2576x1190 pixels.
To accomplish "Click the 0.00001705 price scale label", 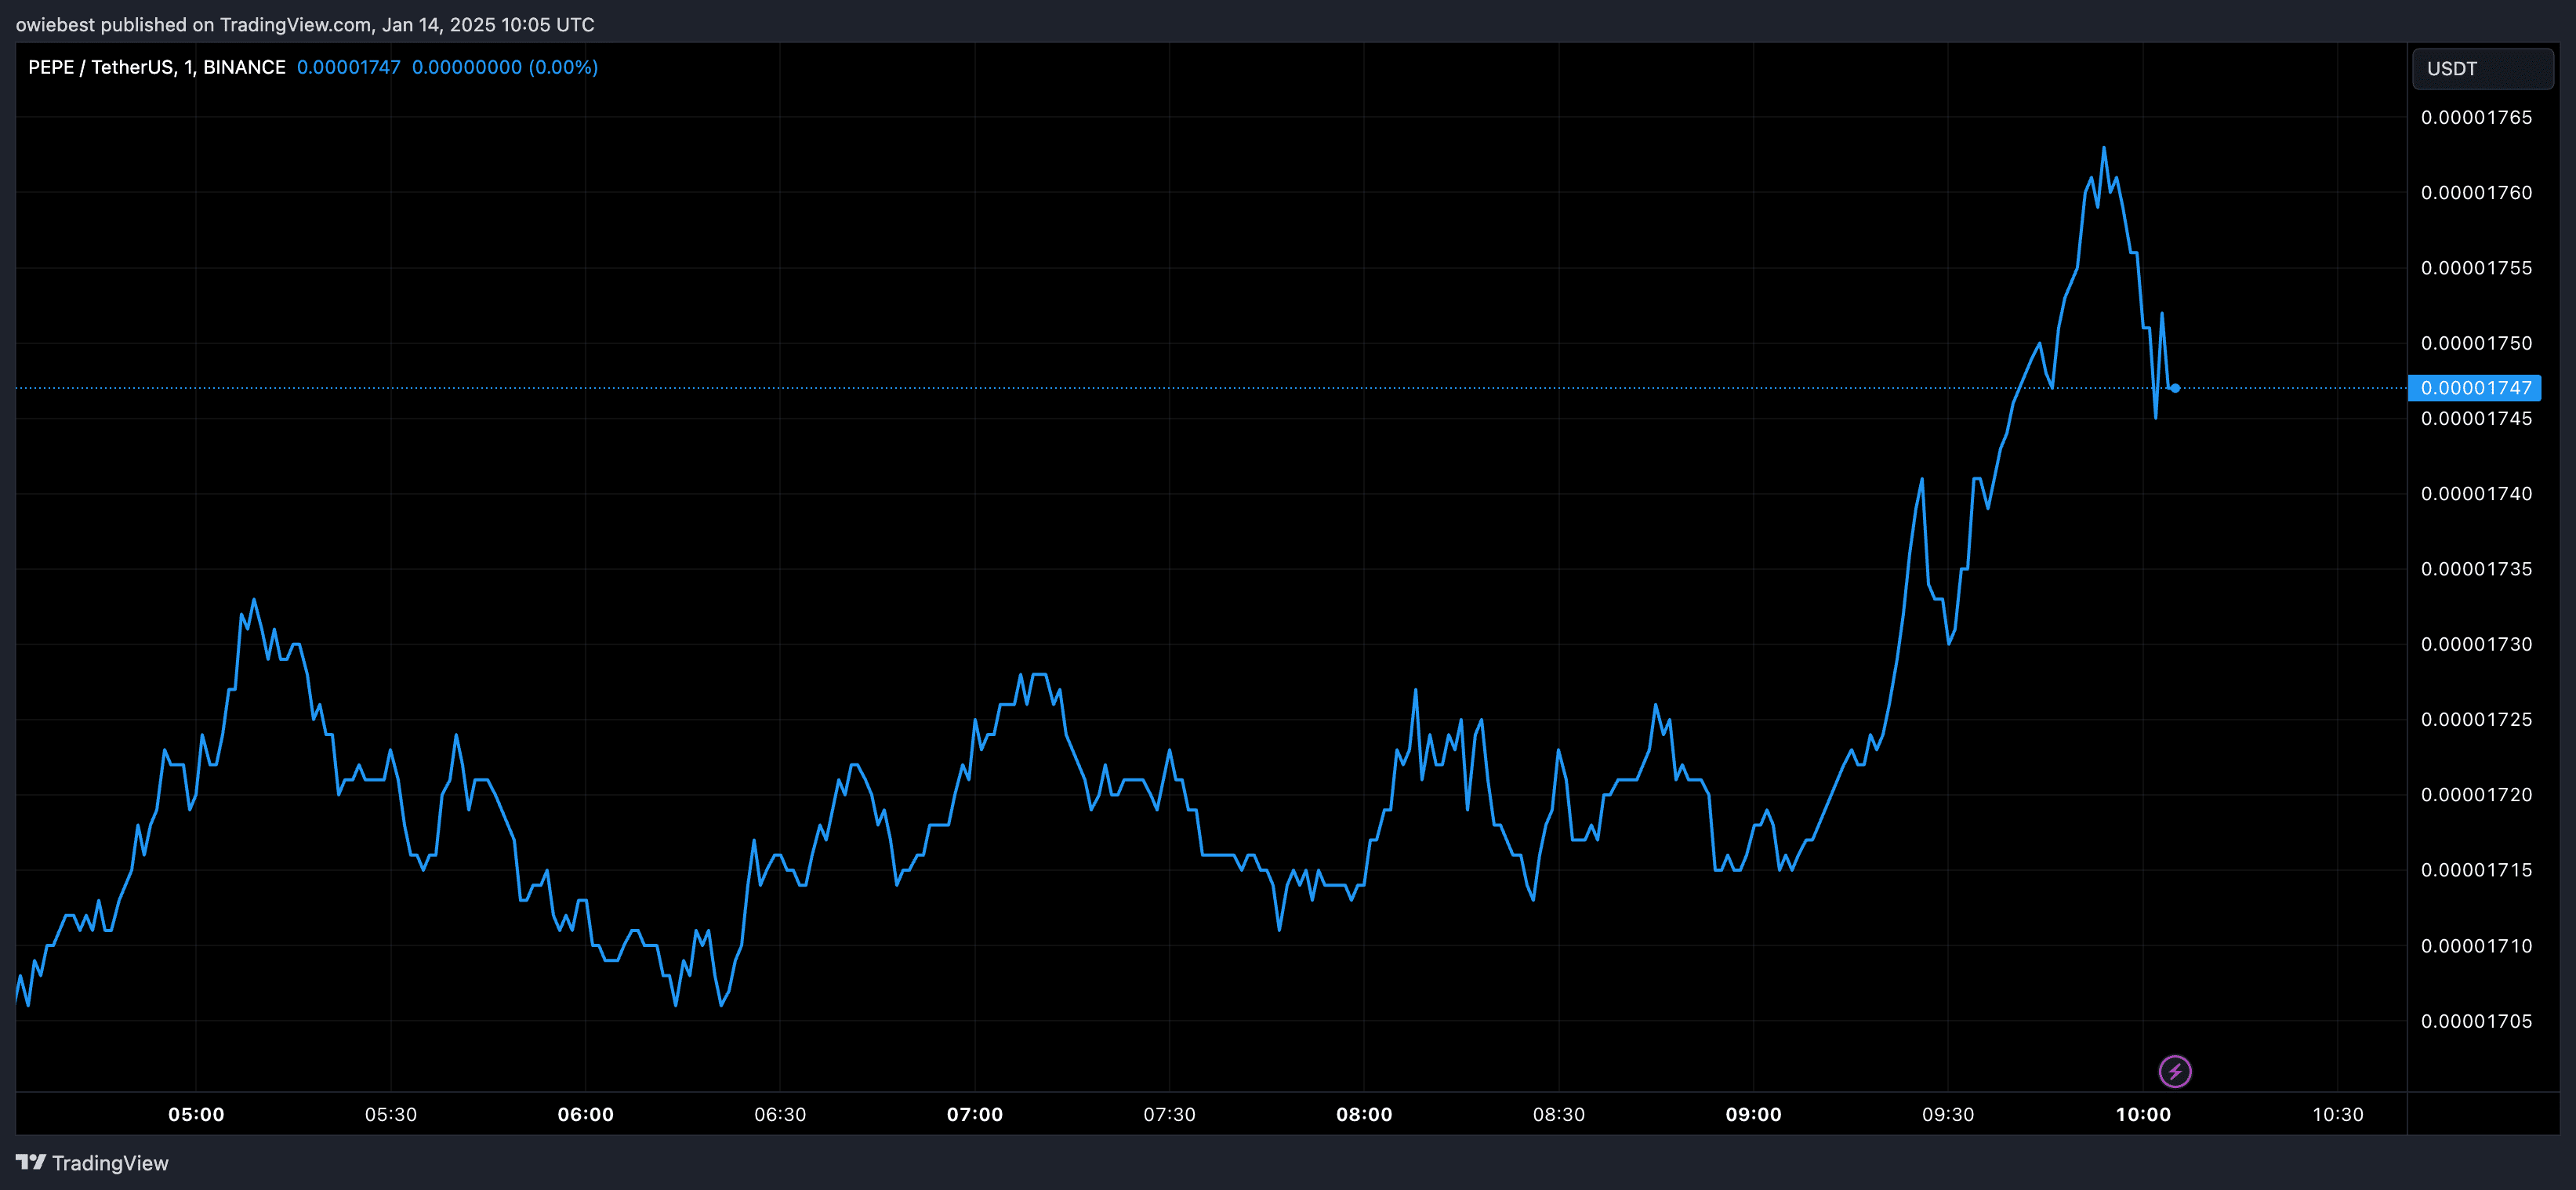I will (2476, 1021).
